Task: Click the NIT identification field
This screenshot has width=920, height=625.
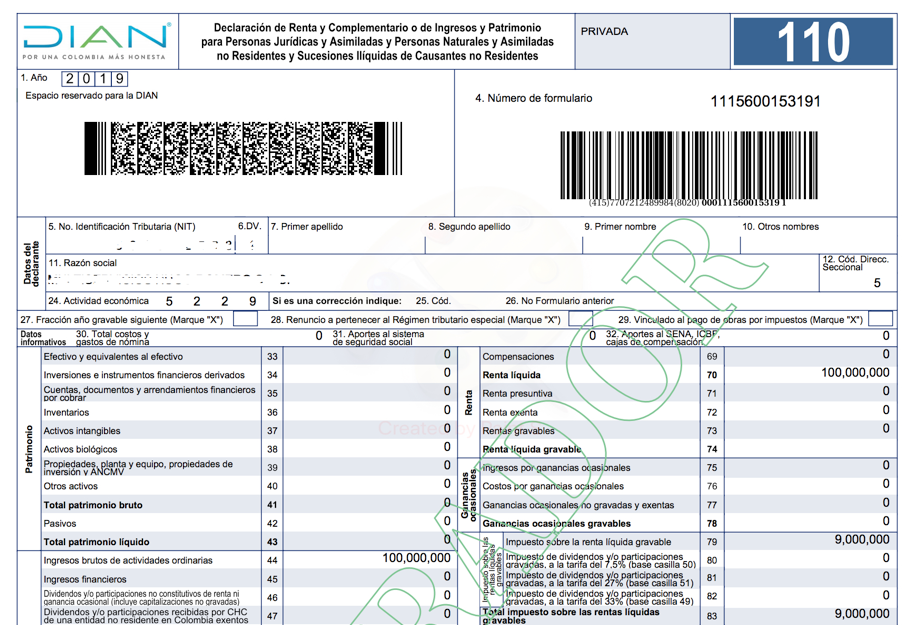Action: point(141,236)
